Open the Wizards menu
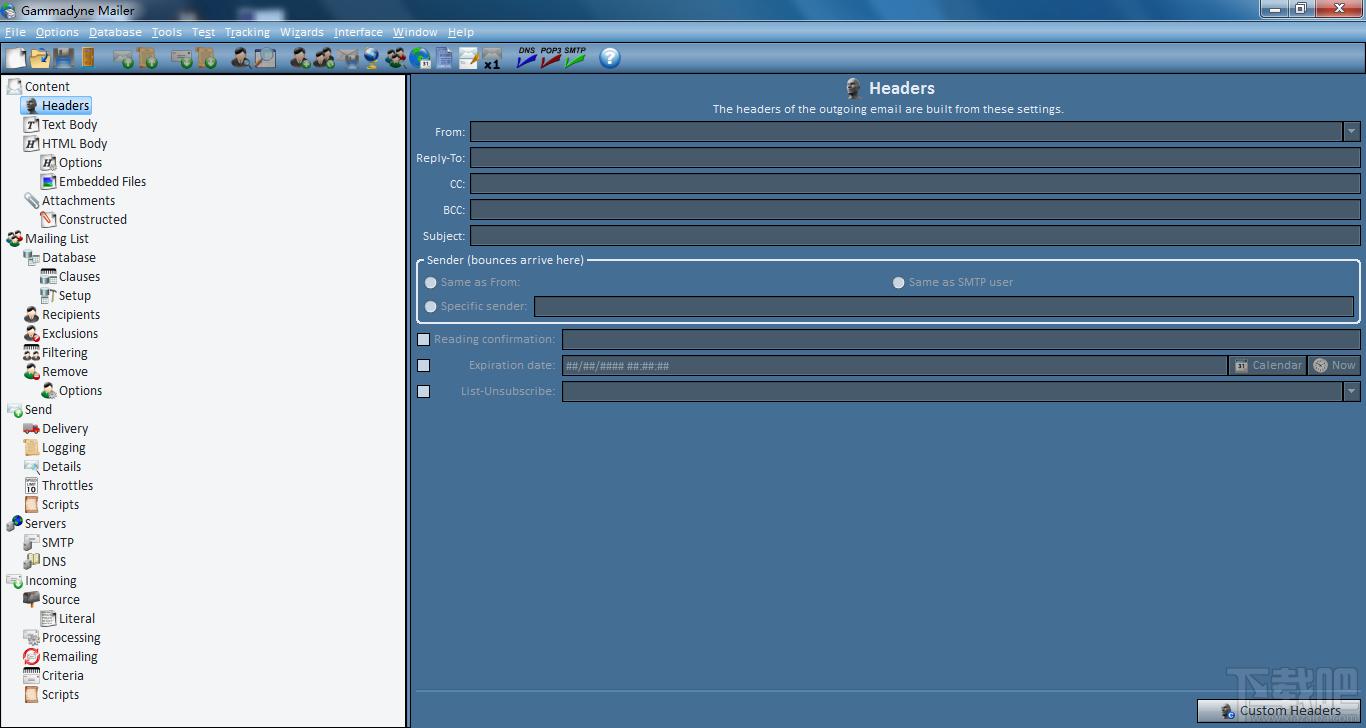 click(x=302, y=32)
